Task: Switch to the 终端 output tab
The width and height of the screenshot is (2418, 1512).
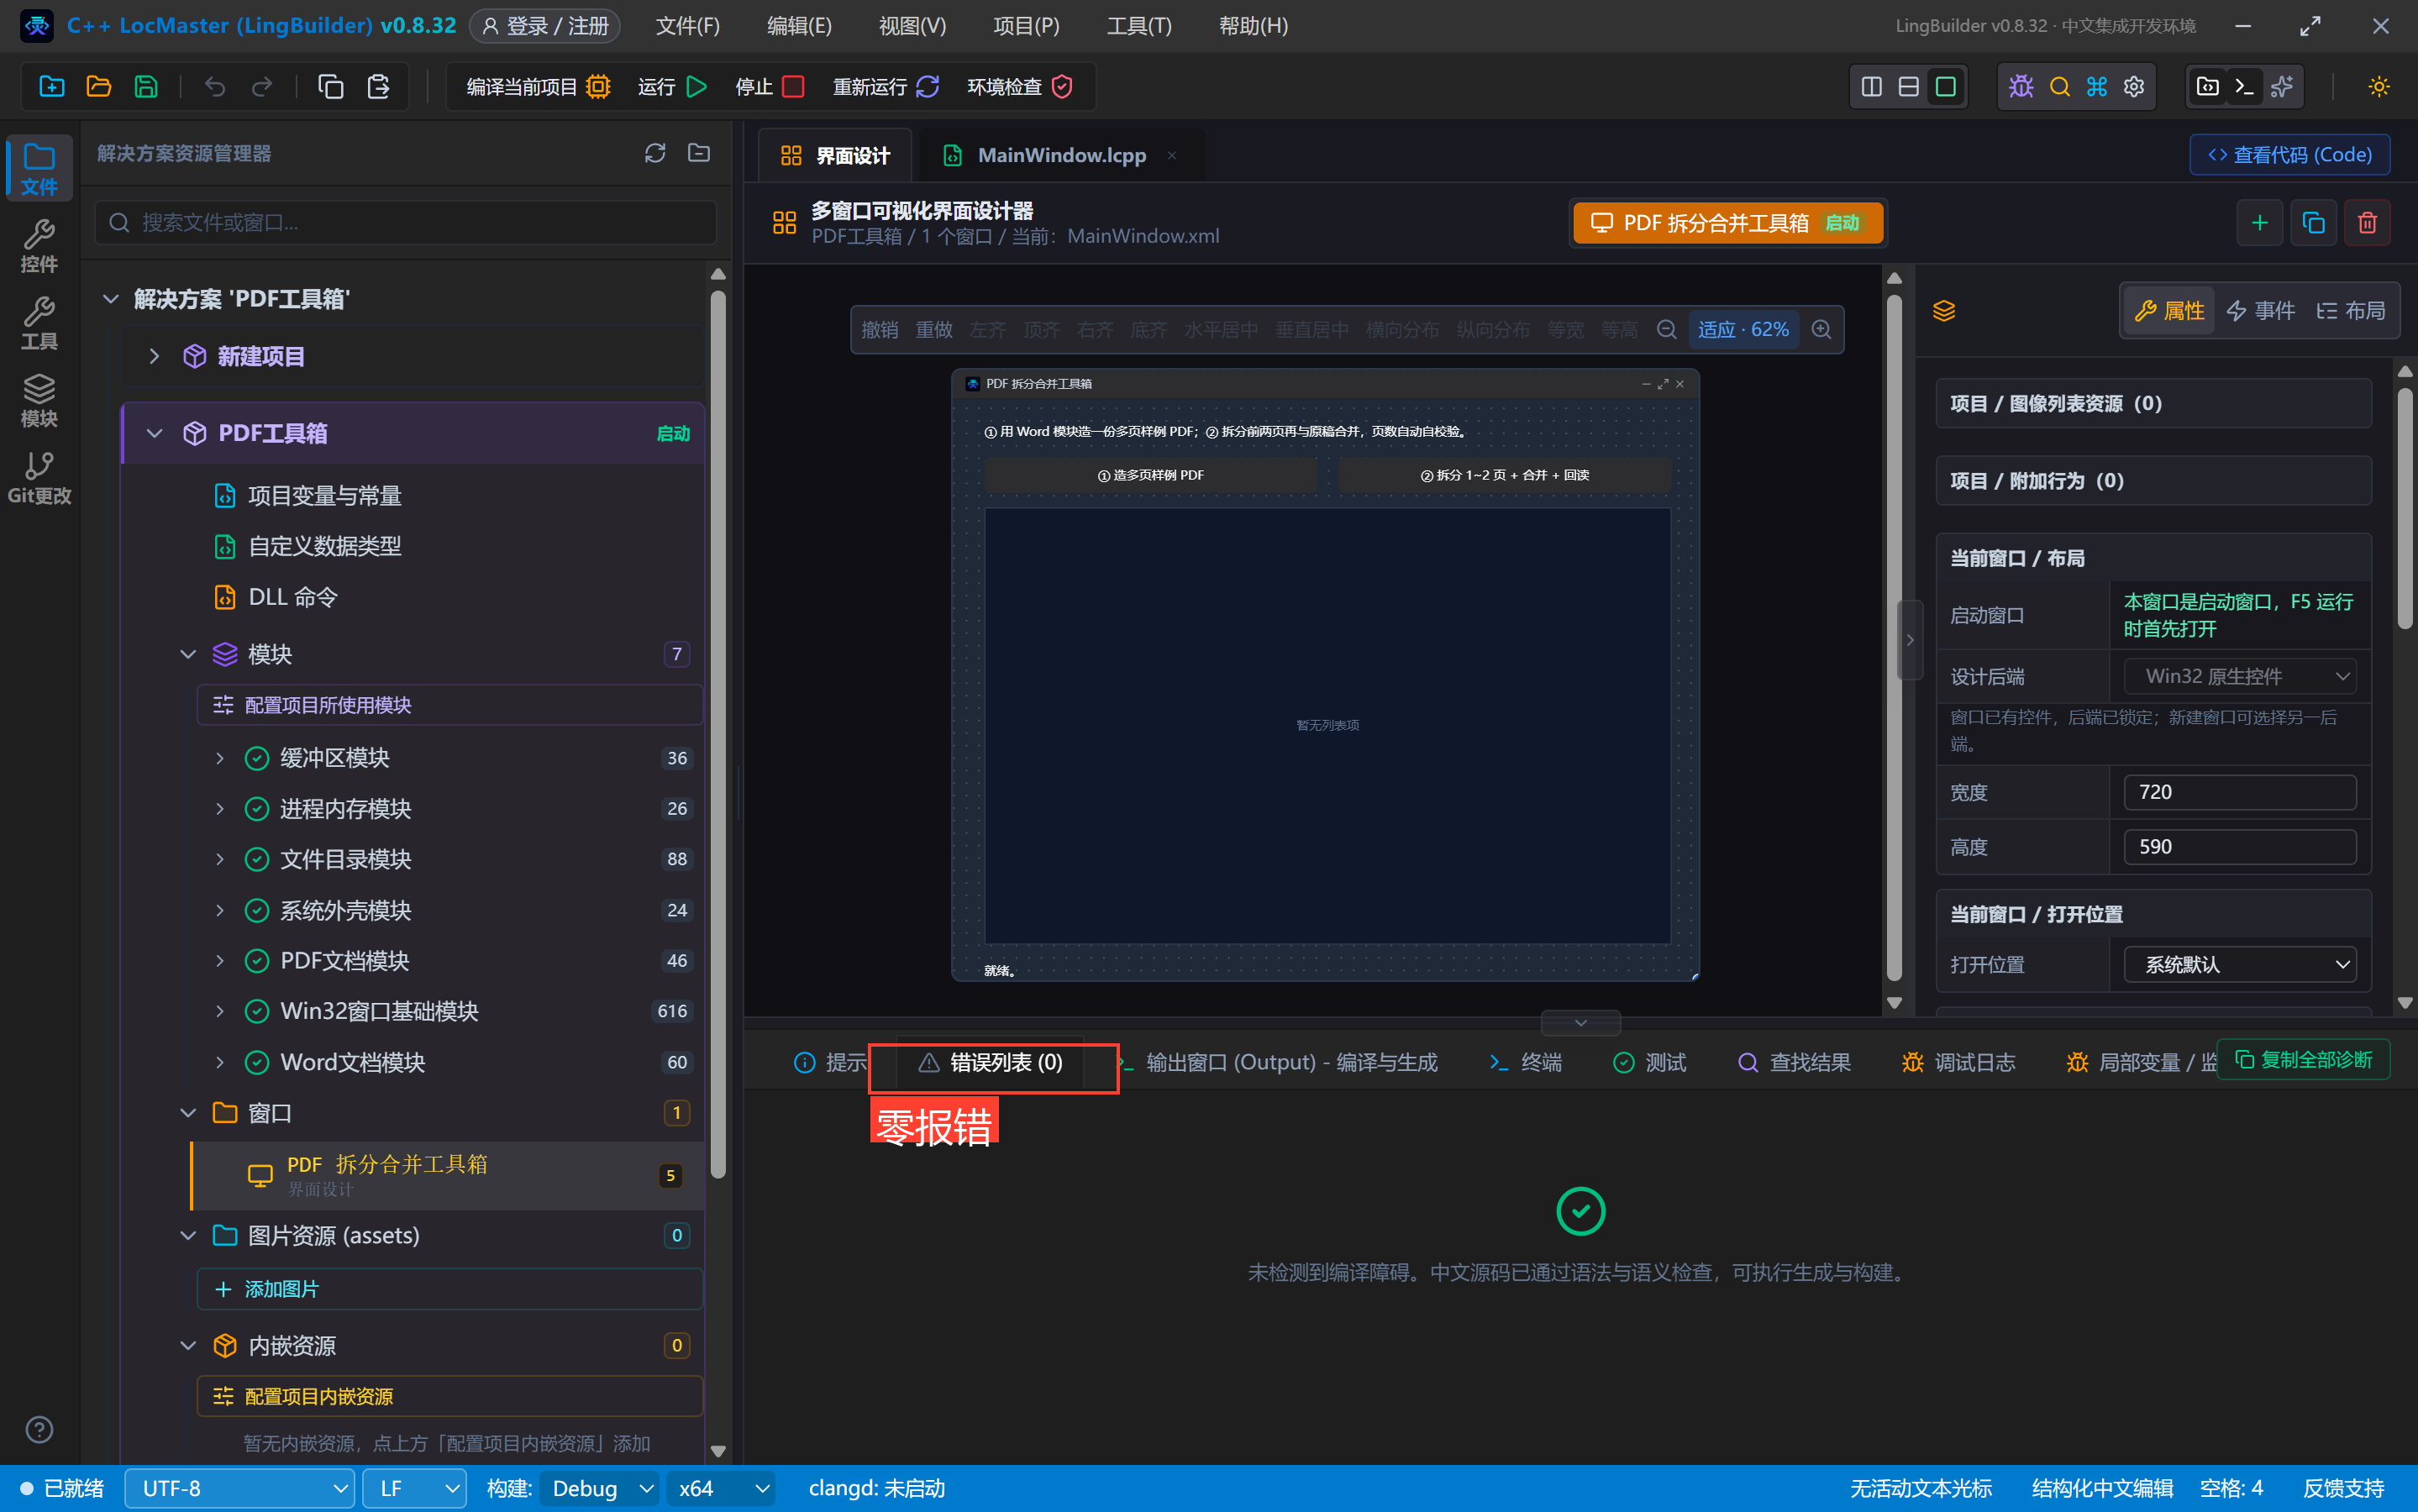Action: click(x=1525, y=1062)
